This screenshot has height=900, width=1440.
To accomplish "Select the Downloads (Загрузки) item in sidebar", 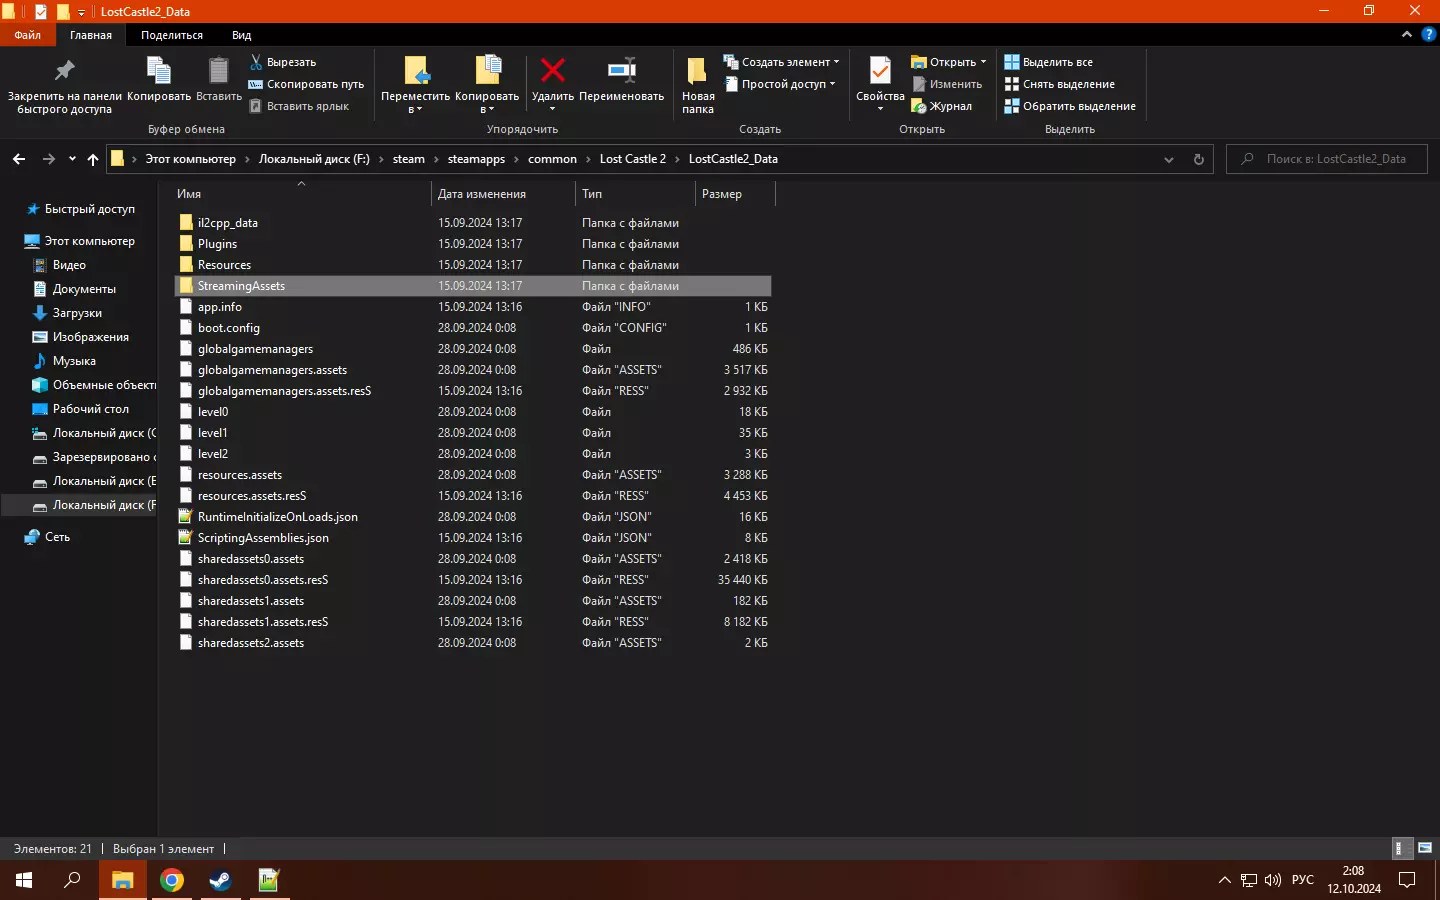I will tap(77, 313).
